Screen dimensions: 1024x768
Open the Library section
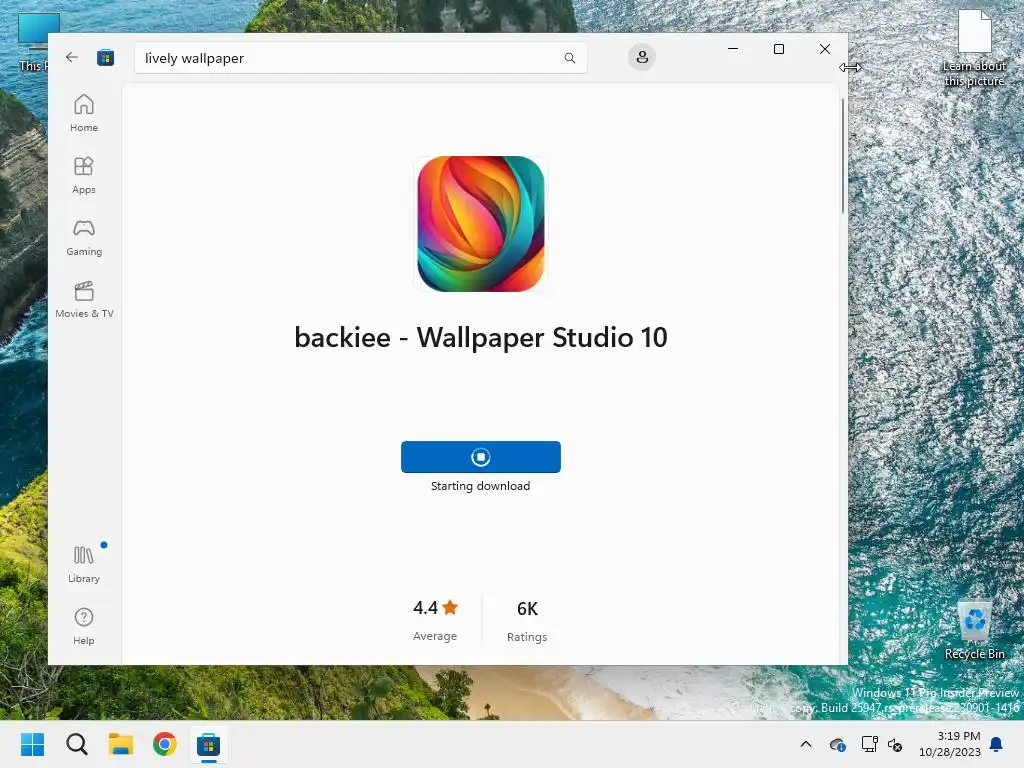click(x=84, y=564)
